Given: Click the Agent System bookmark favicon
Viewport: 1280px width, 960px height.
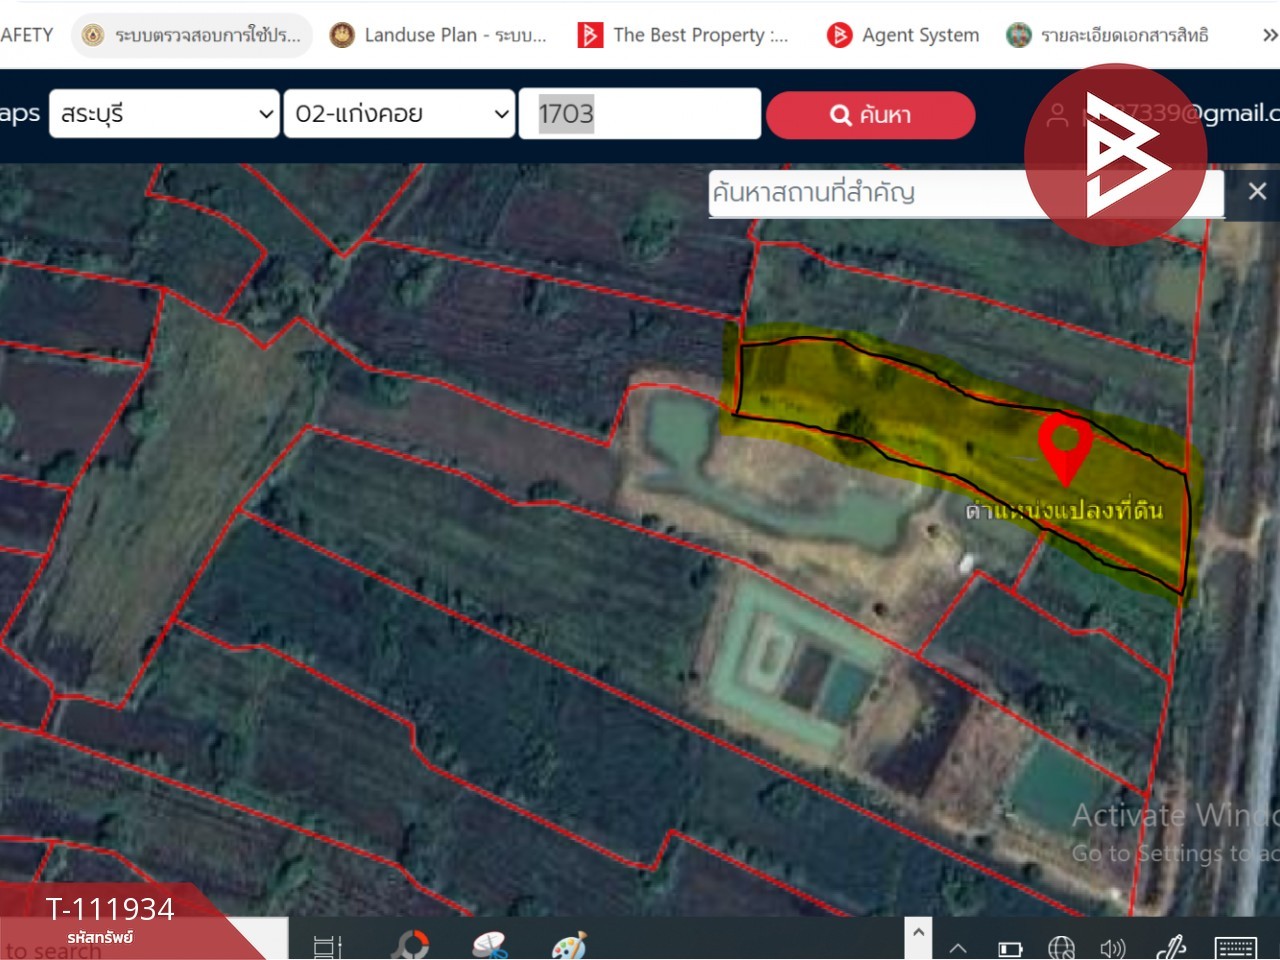Looking at the screenshot, I should (839, 35).
